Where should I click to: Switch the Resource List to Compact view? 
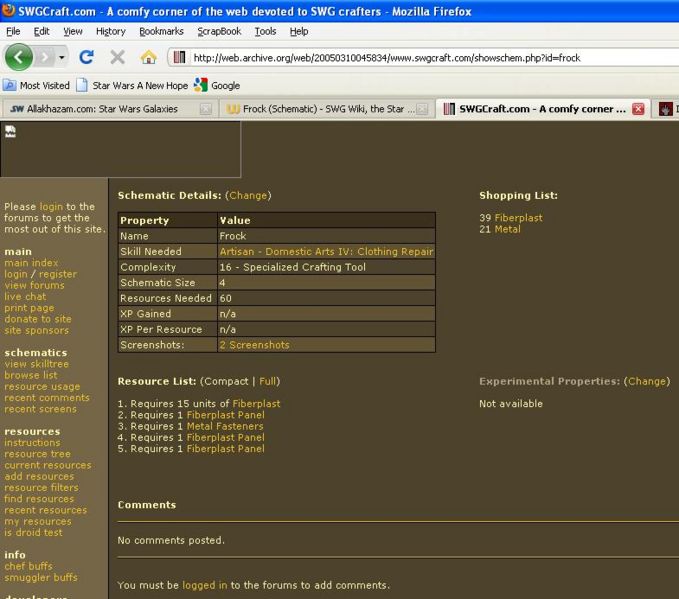click(226, 381)
